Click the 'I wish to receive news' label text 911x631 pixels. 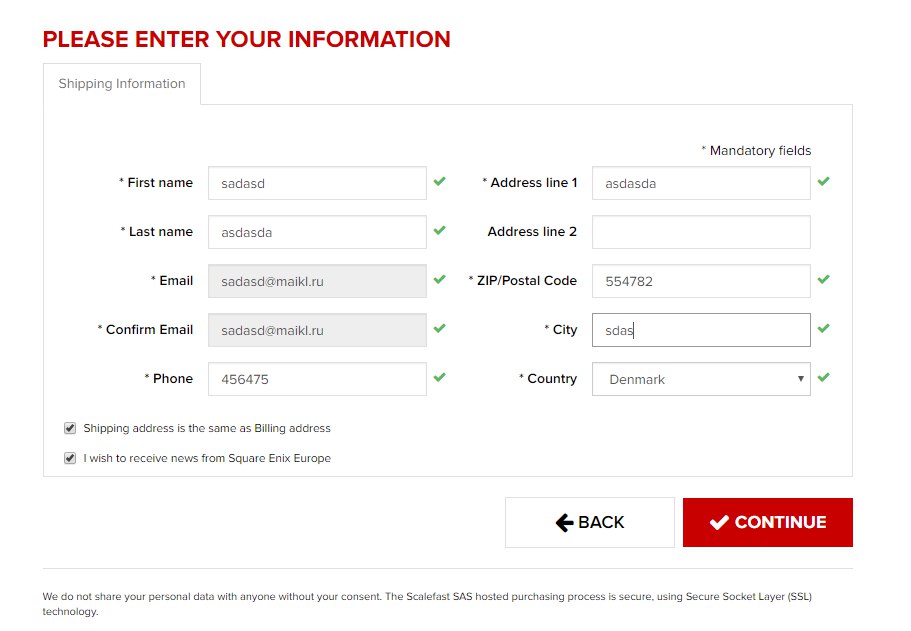click(x=207, y=458)
